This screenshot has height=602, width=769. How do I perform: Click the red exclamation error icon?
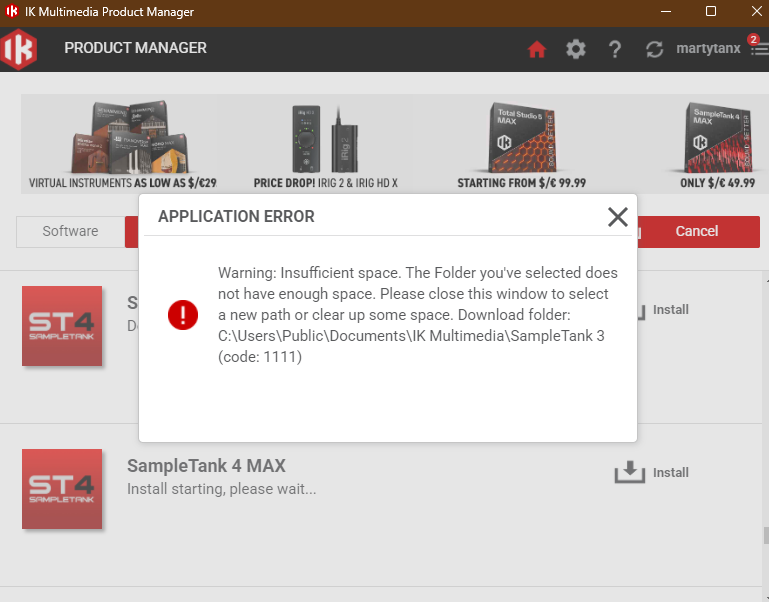coord(183,315)
